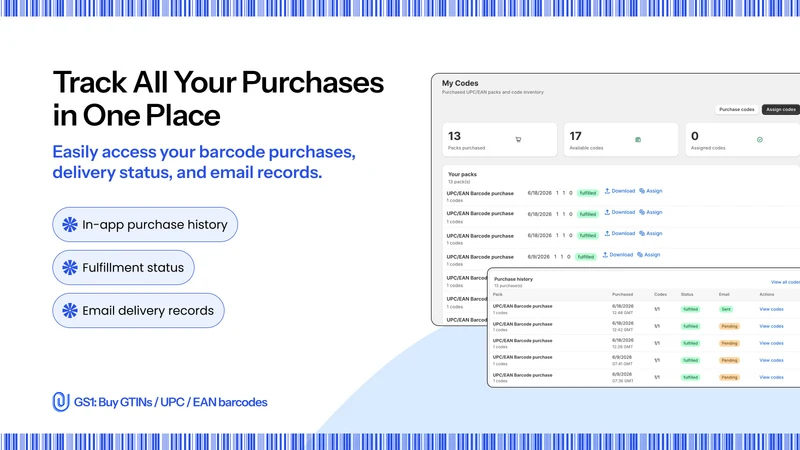Image resolution: width=800 pixels, height=450 pixels.
Task: Click View codes for the 12:26 GMT purchase
Action: pyautogui.click(x=771, y=343)
